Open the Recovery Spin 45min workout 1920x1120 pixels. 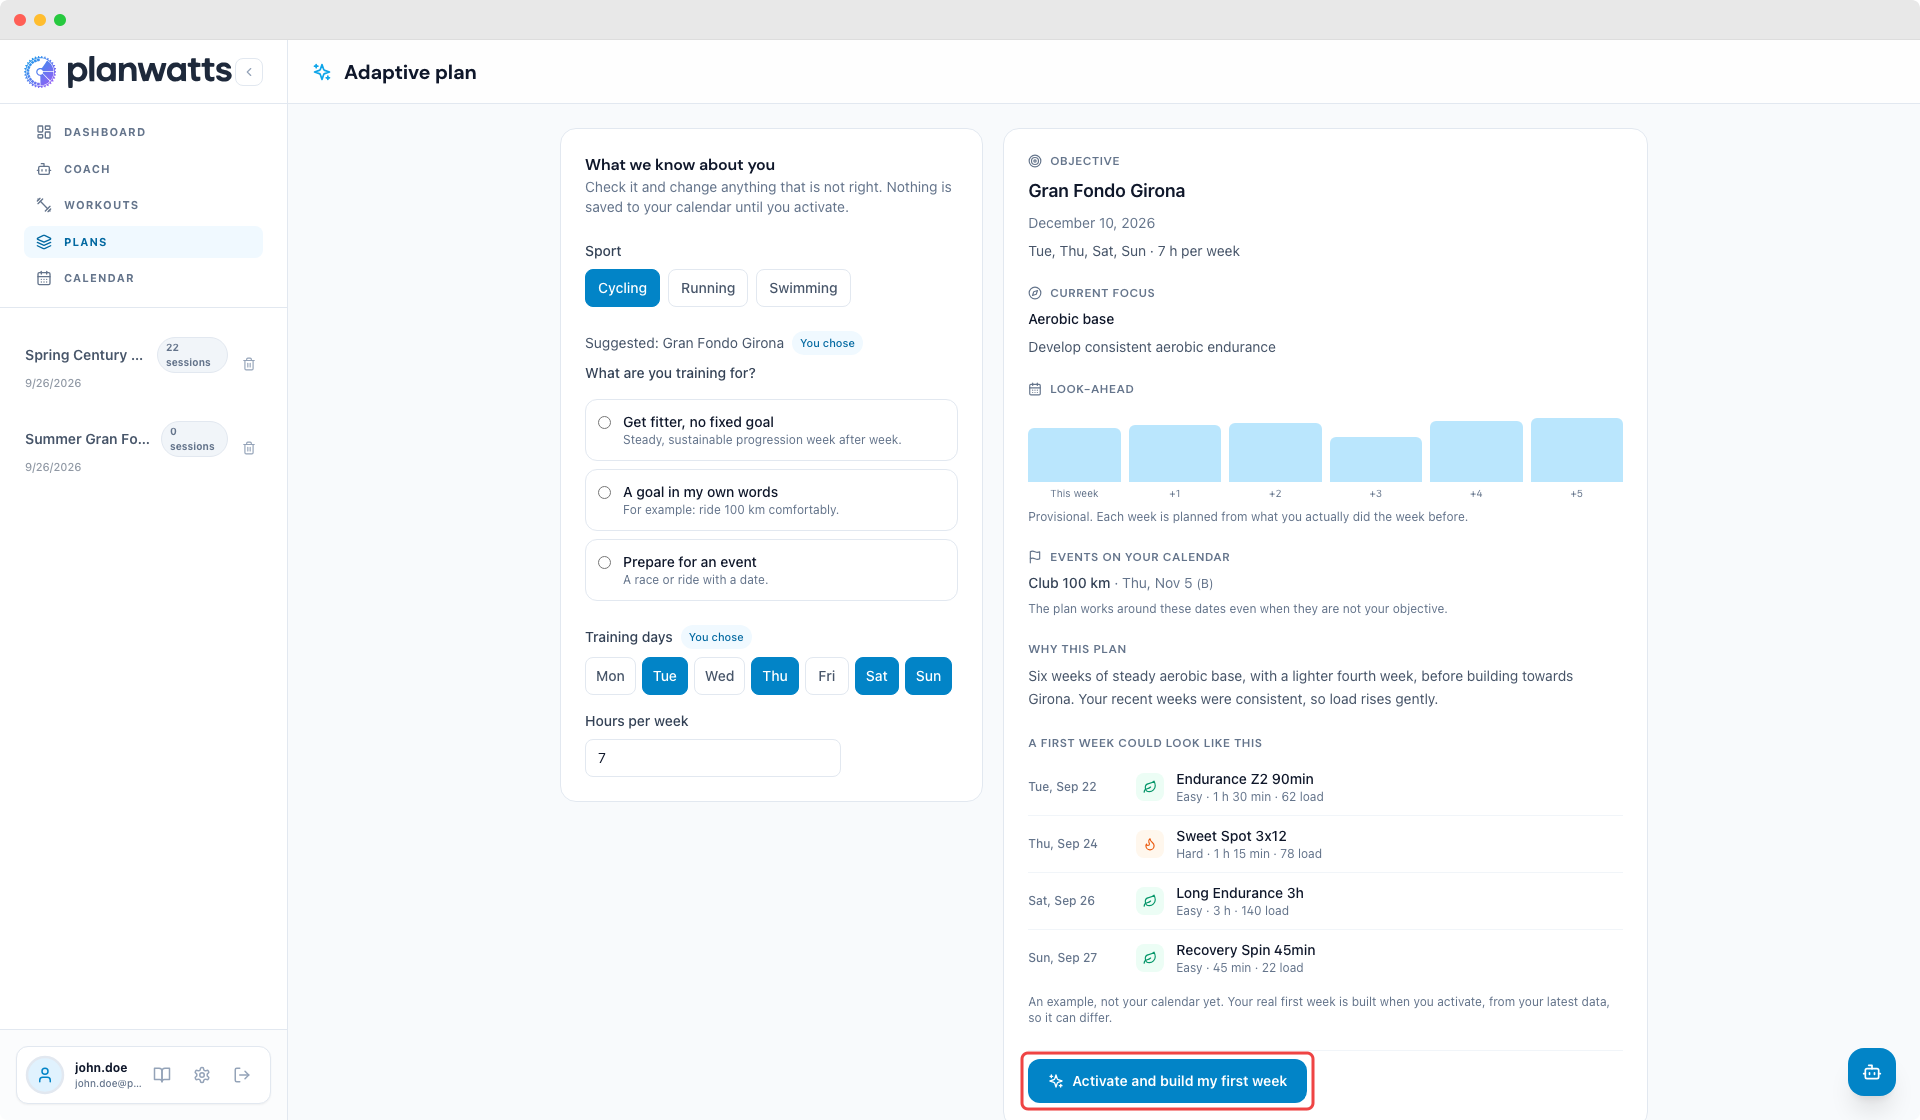click(1325, 958)
